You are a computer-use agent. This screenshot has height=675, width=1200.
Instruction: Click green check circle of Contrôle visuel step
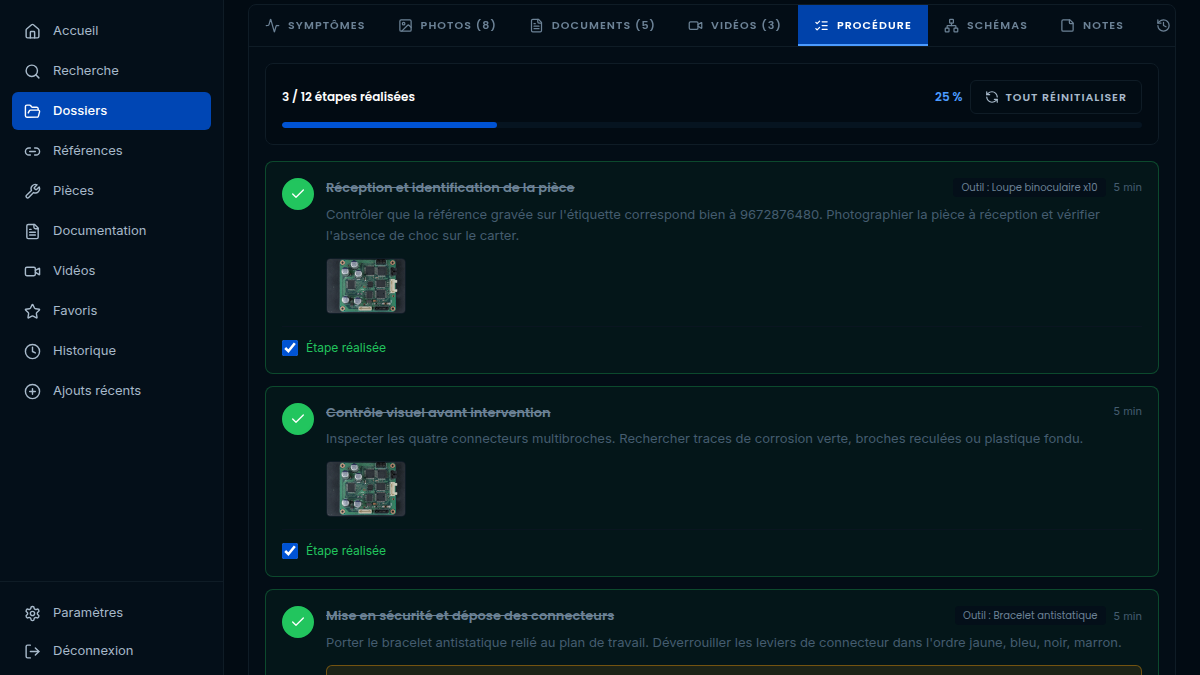coord(298,419)
